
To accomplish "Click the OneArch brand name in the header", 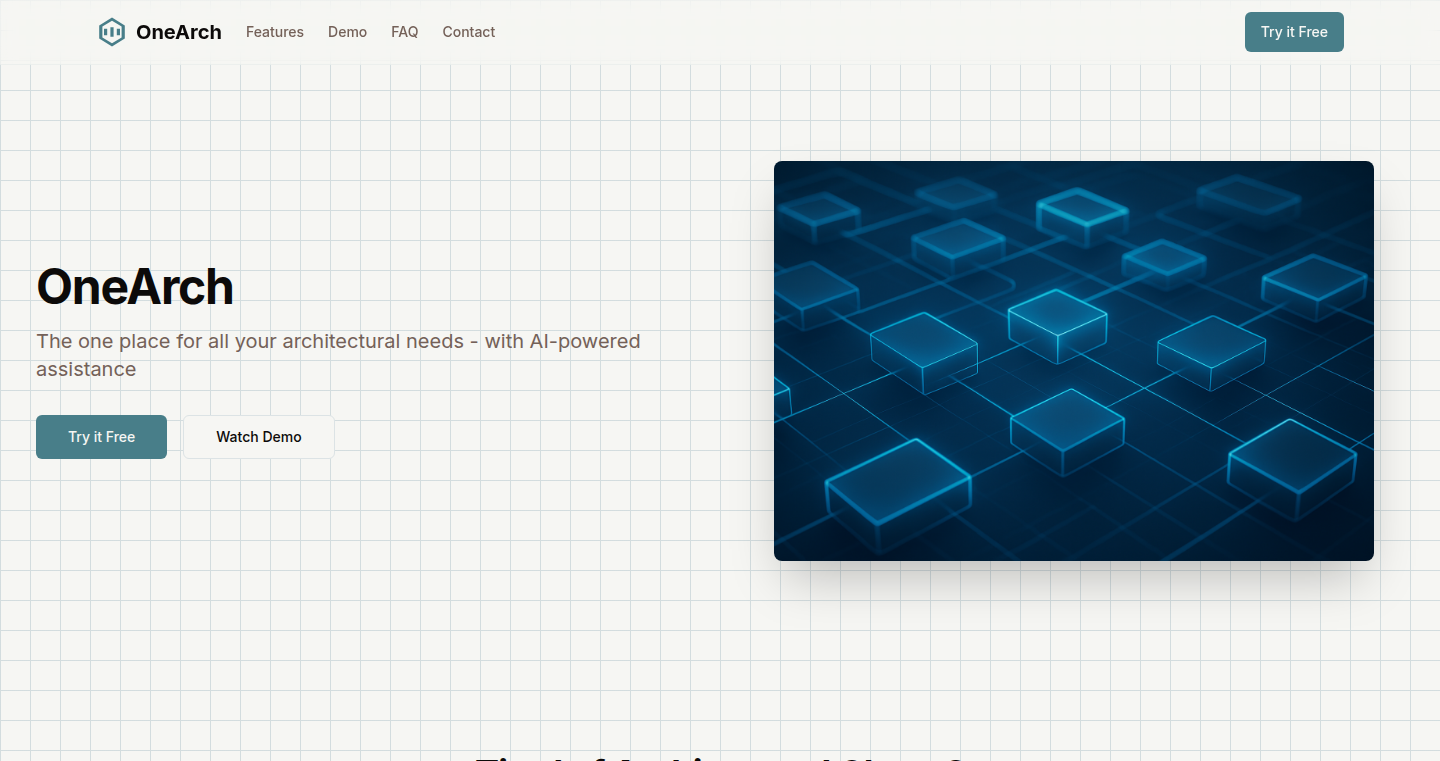I will (179, 32).
